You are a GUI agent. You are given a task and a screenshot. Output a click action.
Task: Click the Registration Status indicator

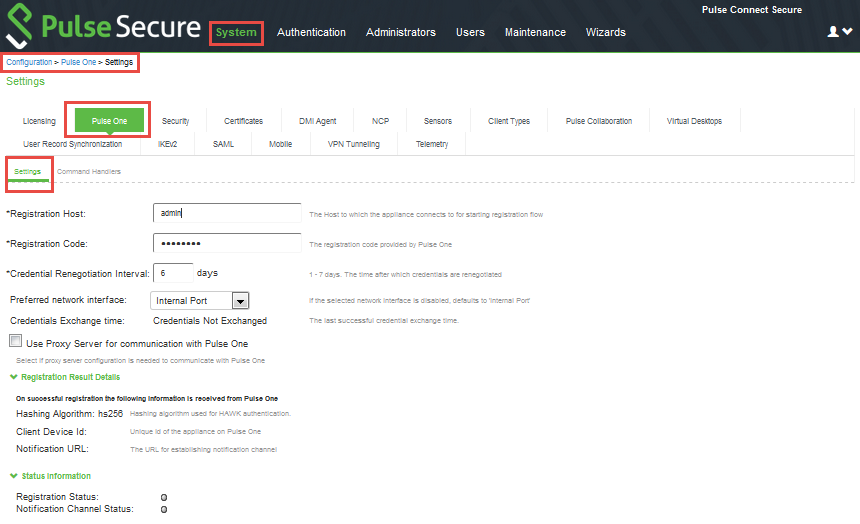(163, 497)
